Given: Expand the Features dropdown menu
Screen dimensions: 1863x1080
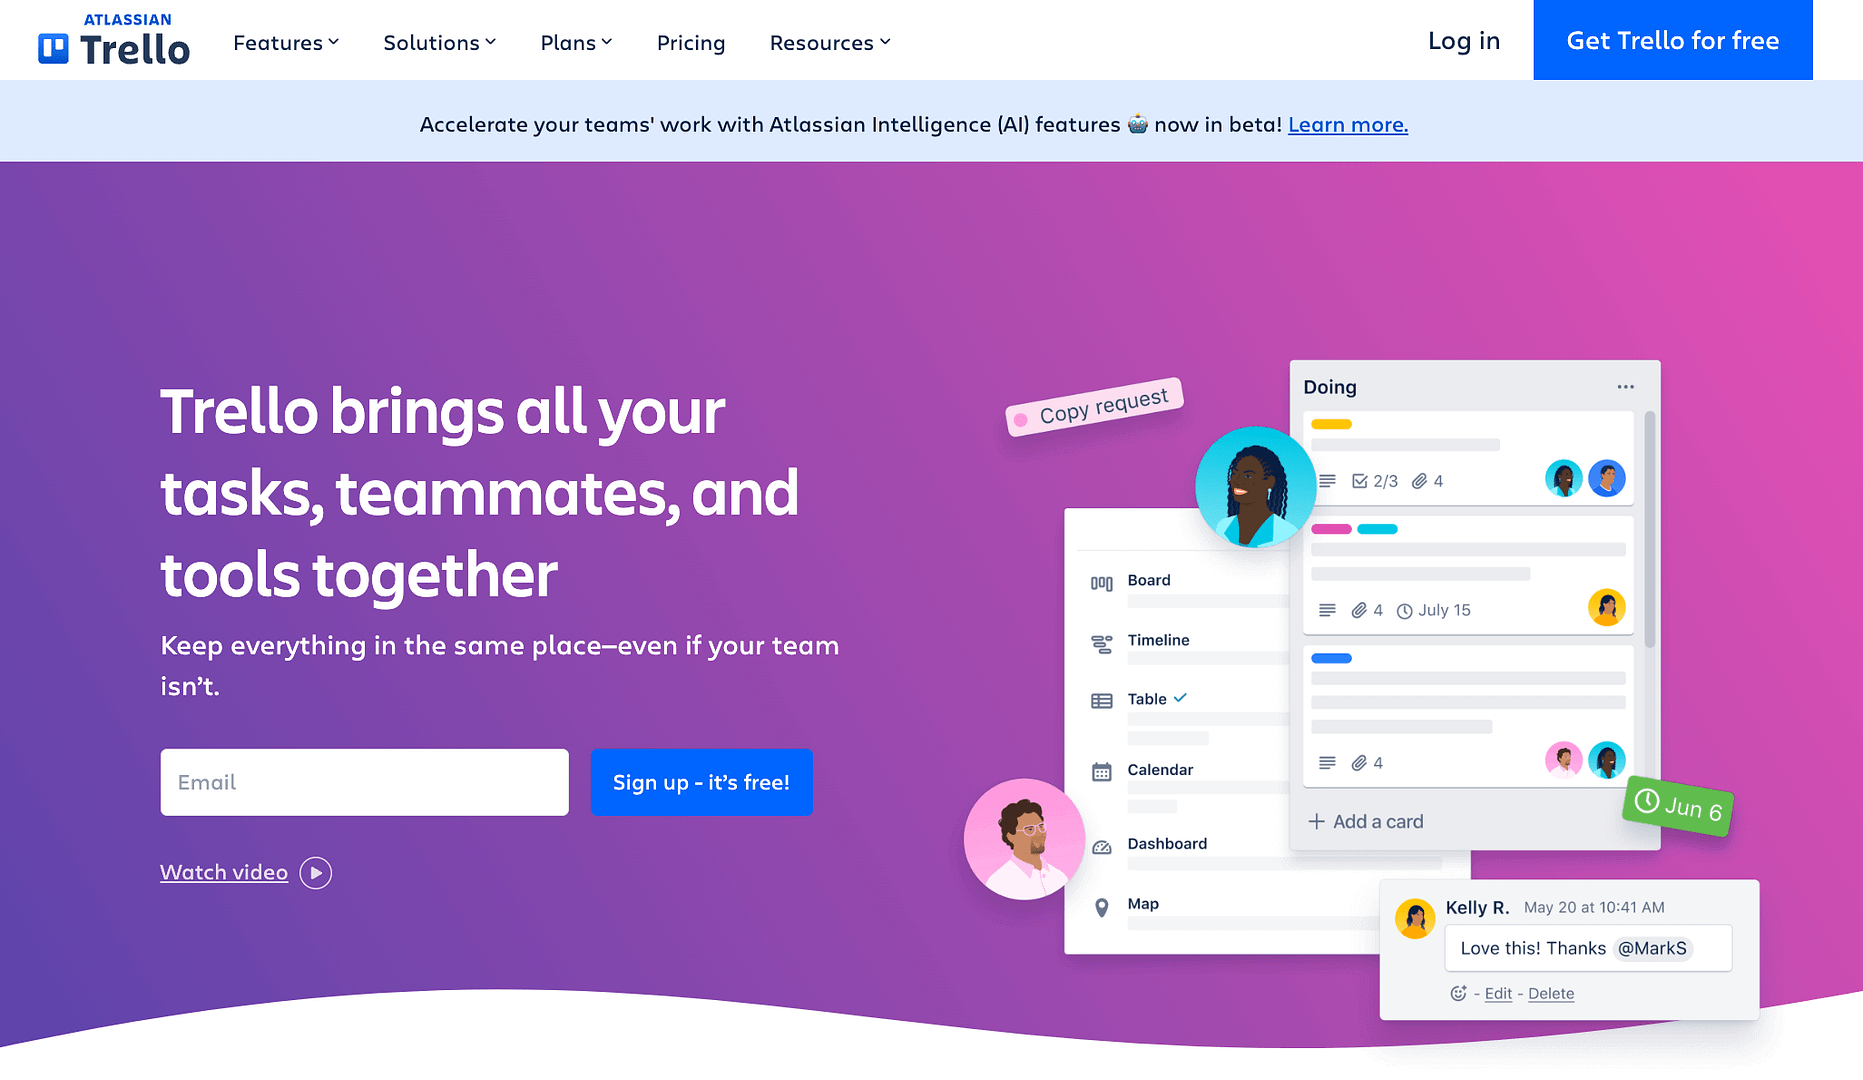Looking at the screenshot, I should tap(286, 42).
